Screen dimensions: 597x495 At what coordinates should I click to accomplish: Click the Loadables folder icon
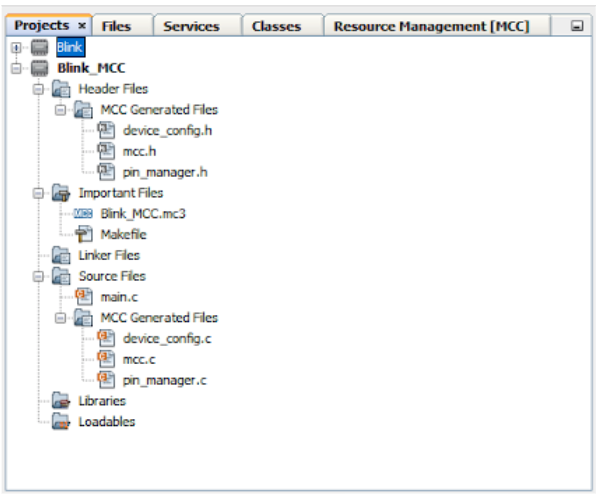click(61, 422)
